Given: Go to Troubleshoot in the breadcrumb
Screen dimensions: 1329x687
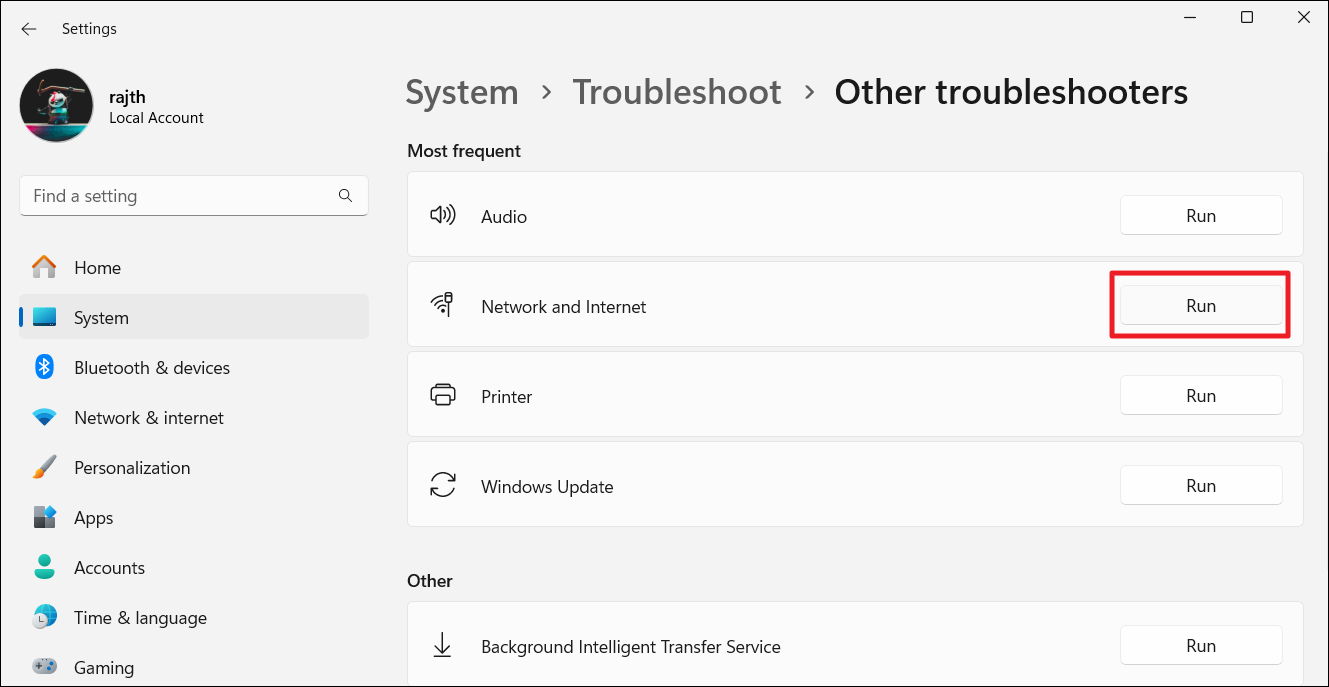Looking at the screenshot, I should (676, 92).
